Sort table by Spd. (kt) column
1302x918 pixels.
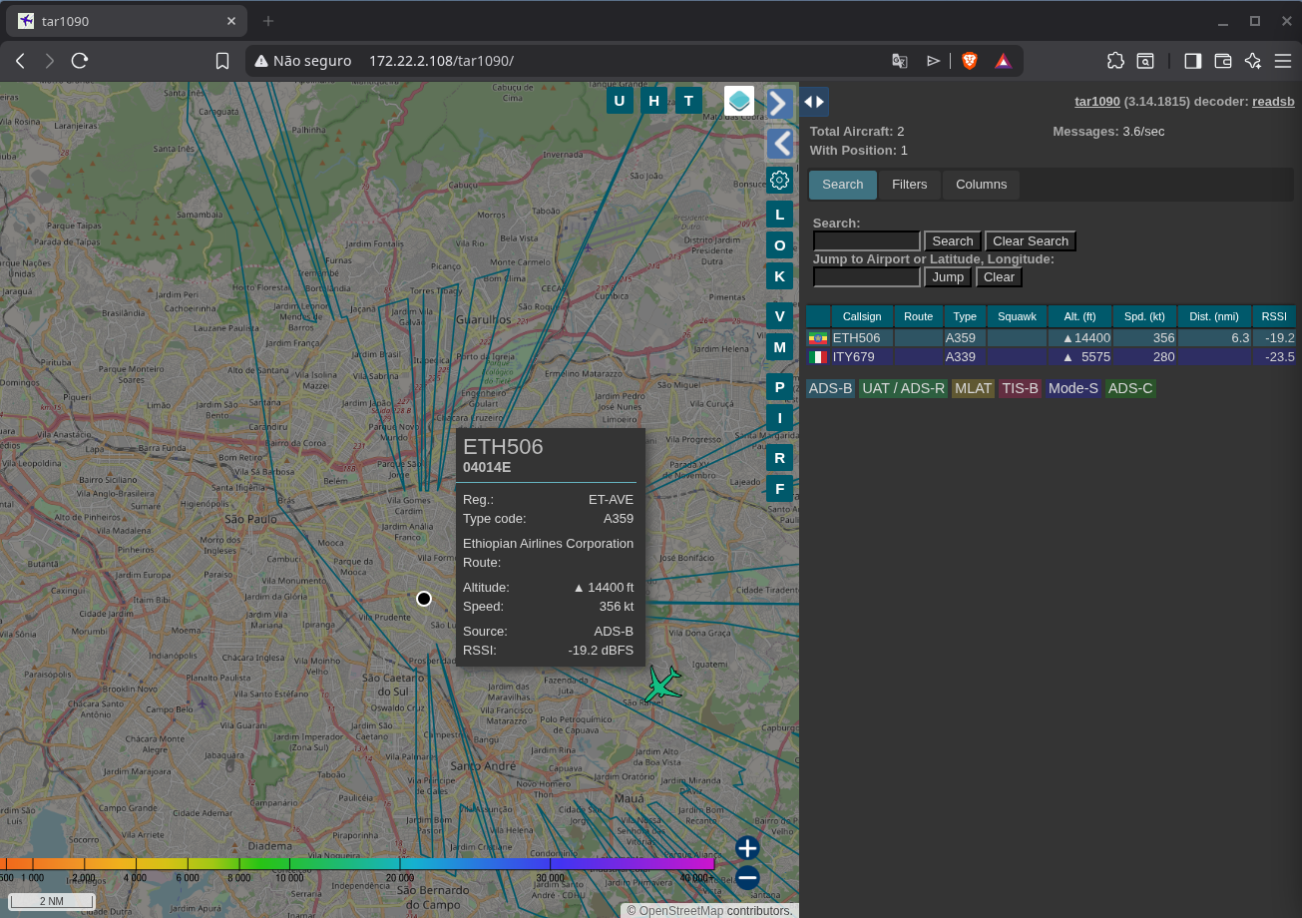1145,317
